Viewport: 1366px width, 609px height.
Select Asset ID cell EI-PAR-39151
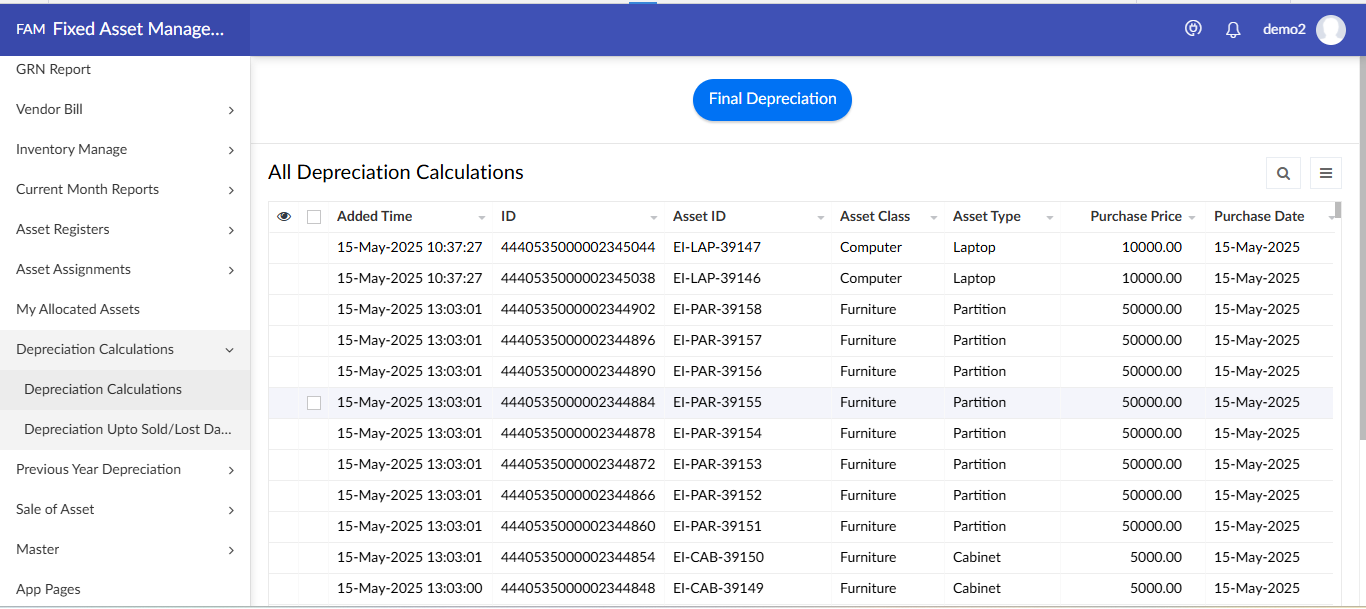[x=717, y=526]
